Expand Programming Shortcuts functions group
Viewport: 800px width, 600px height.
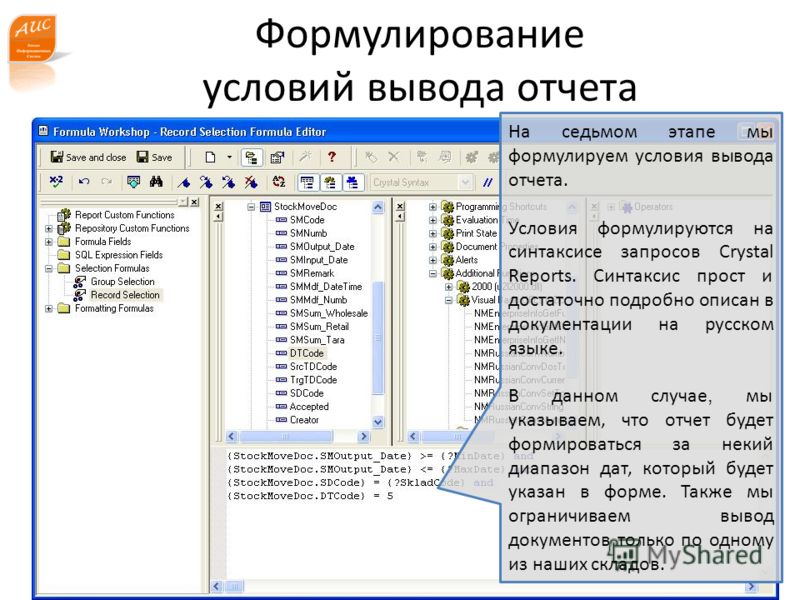point(433,207)
